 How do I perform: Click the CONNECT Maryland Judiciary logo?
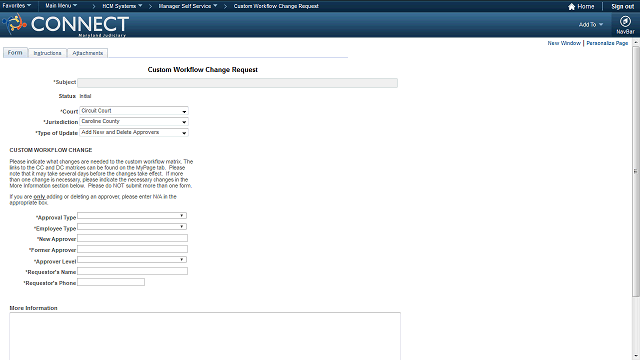pyautogui.click(x=67, y=25)
